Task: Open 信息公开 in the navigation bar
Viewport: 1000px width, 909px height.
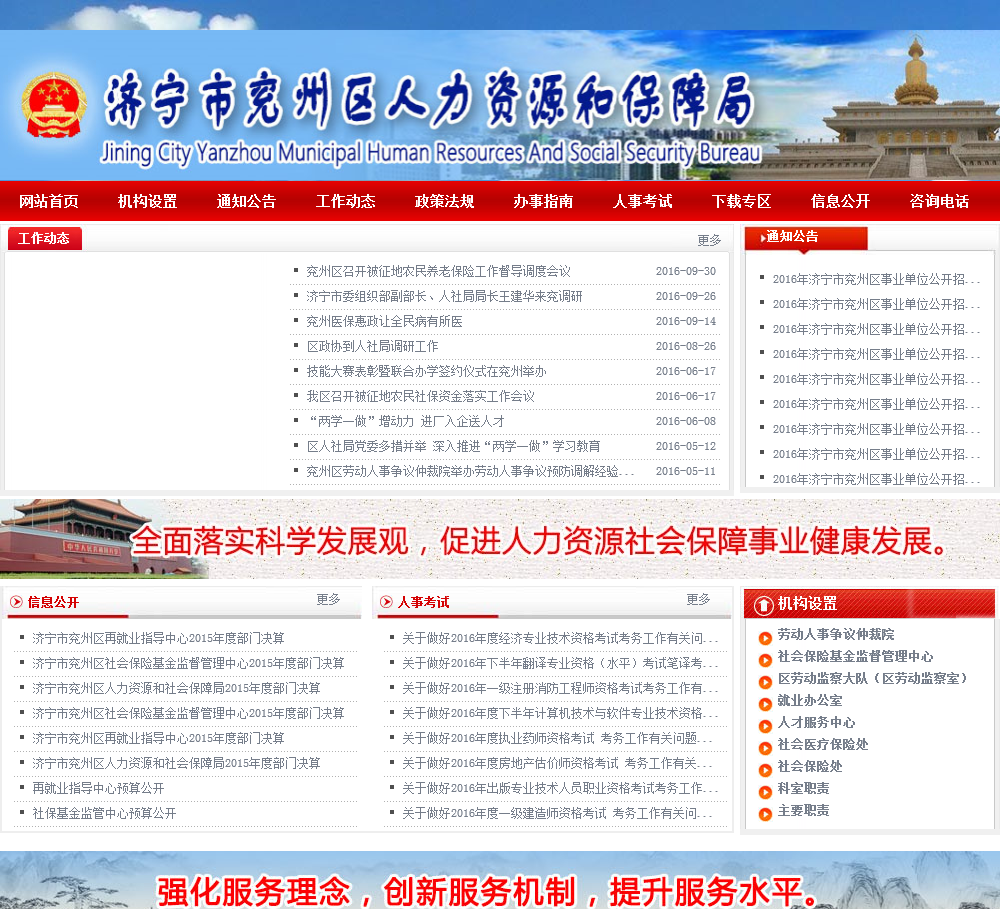Action: (841, 202)
